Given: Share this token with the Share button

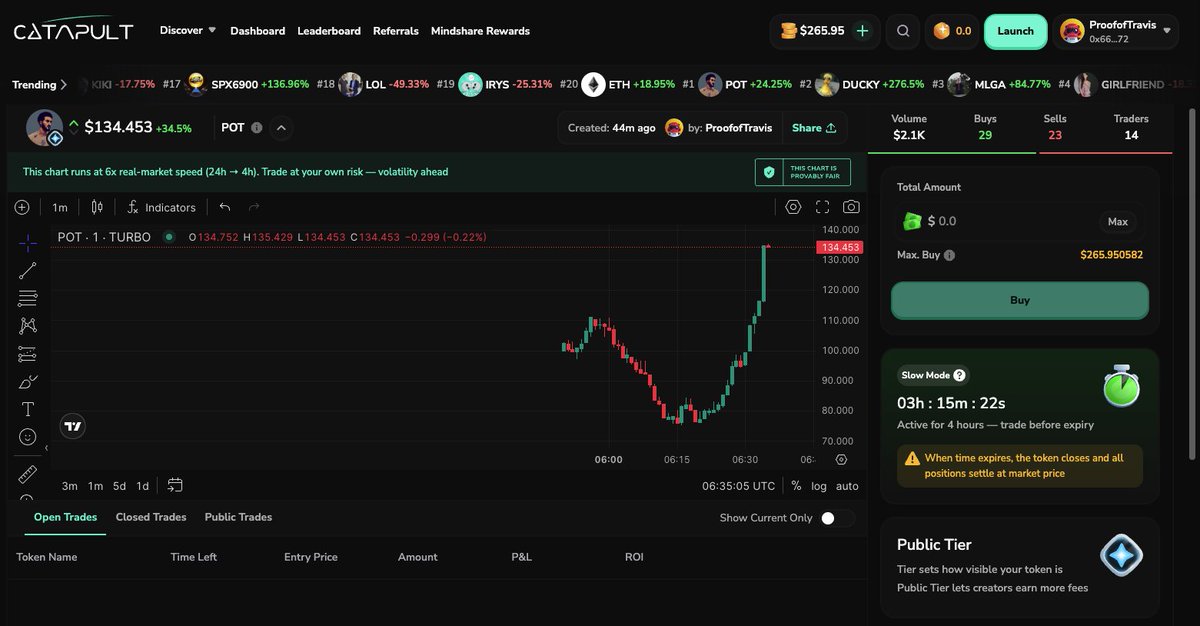Looking at the screenshot, I should coord(814,128).
